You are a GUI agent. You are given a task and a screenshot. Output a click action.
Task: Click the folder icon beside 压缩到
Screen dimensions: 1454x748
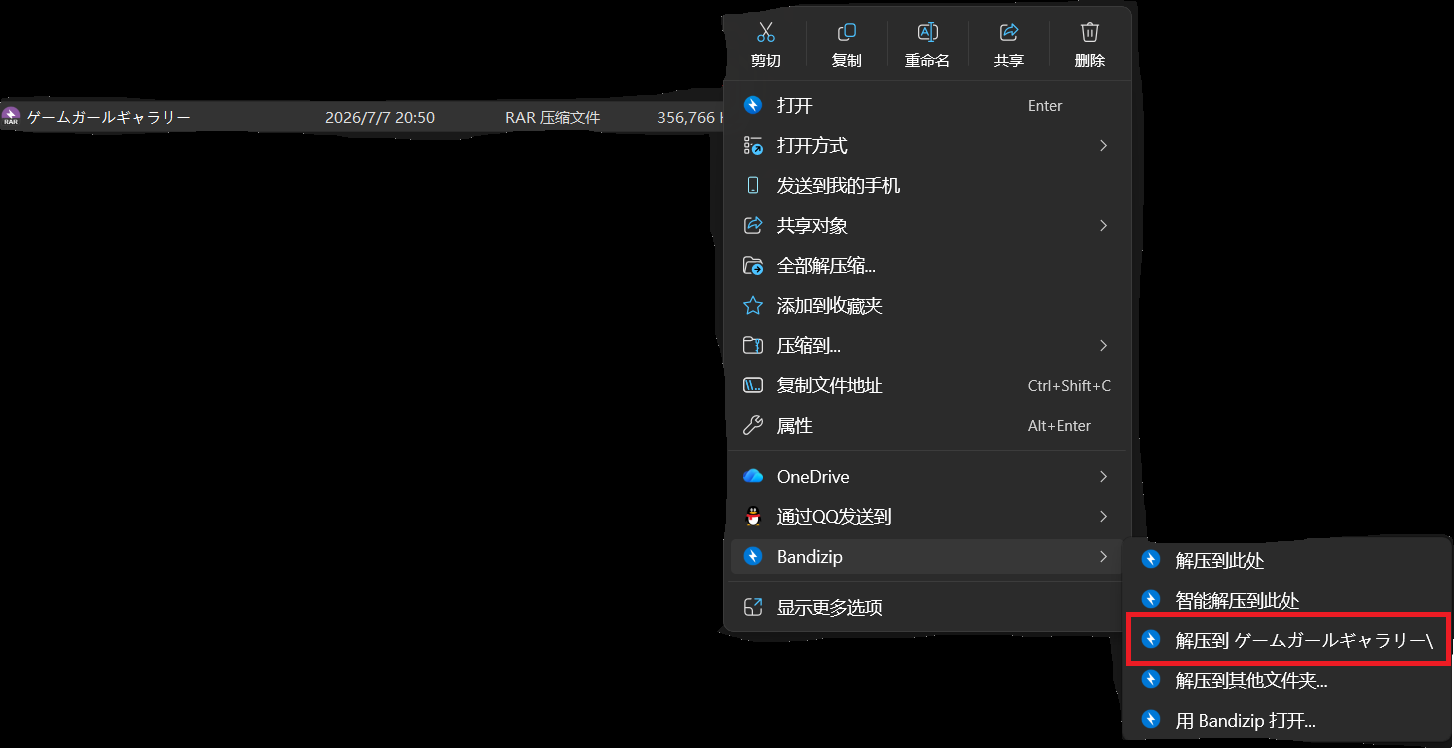tap(753, 345)
